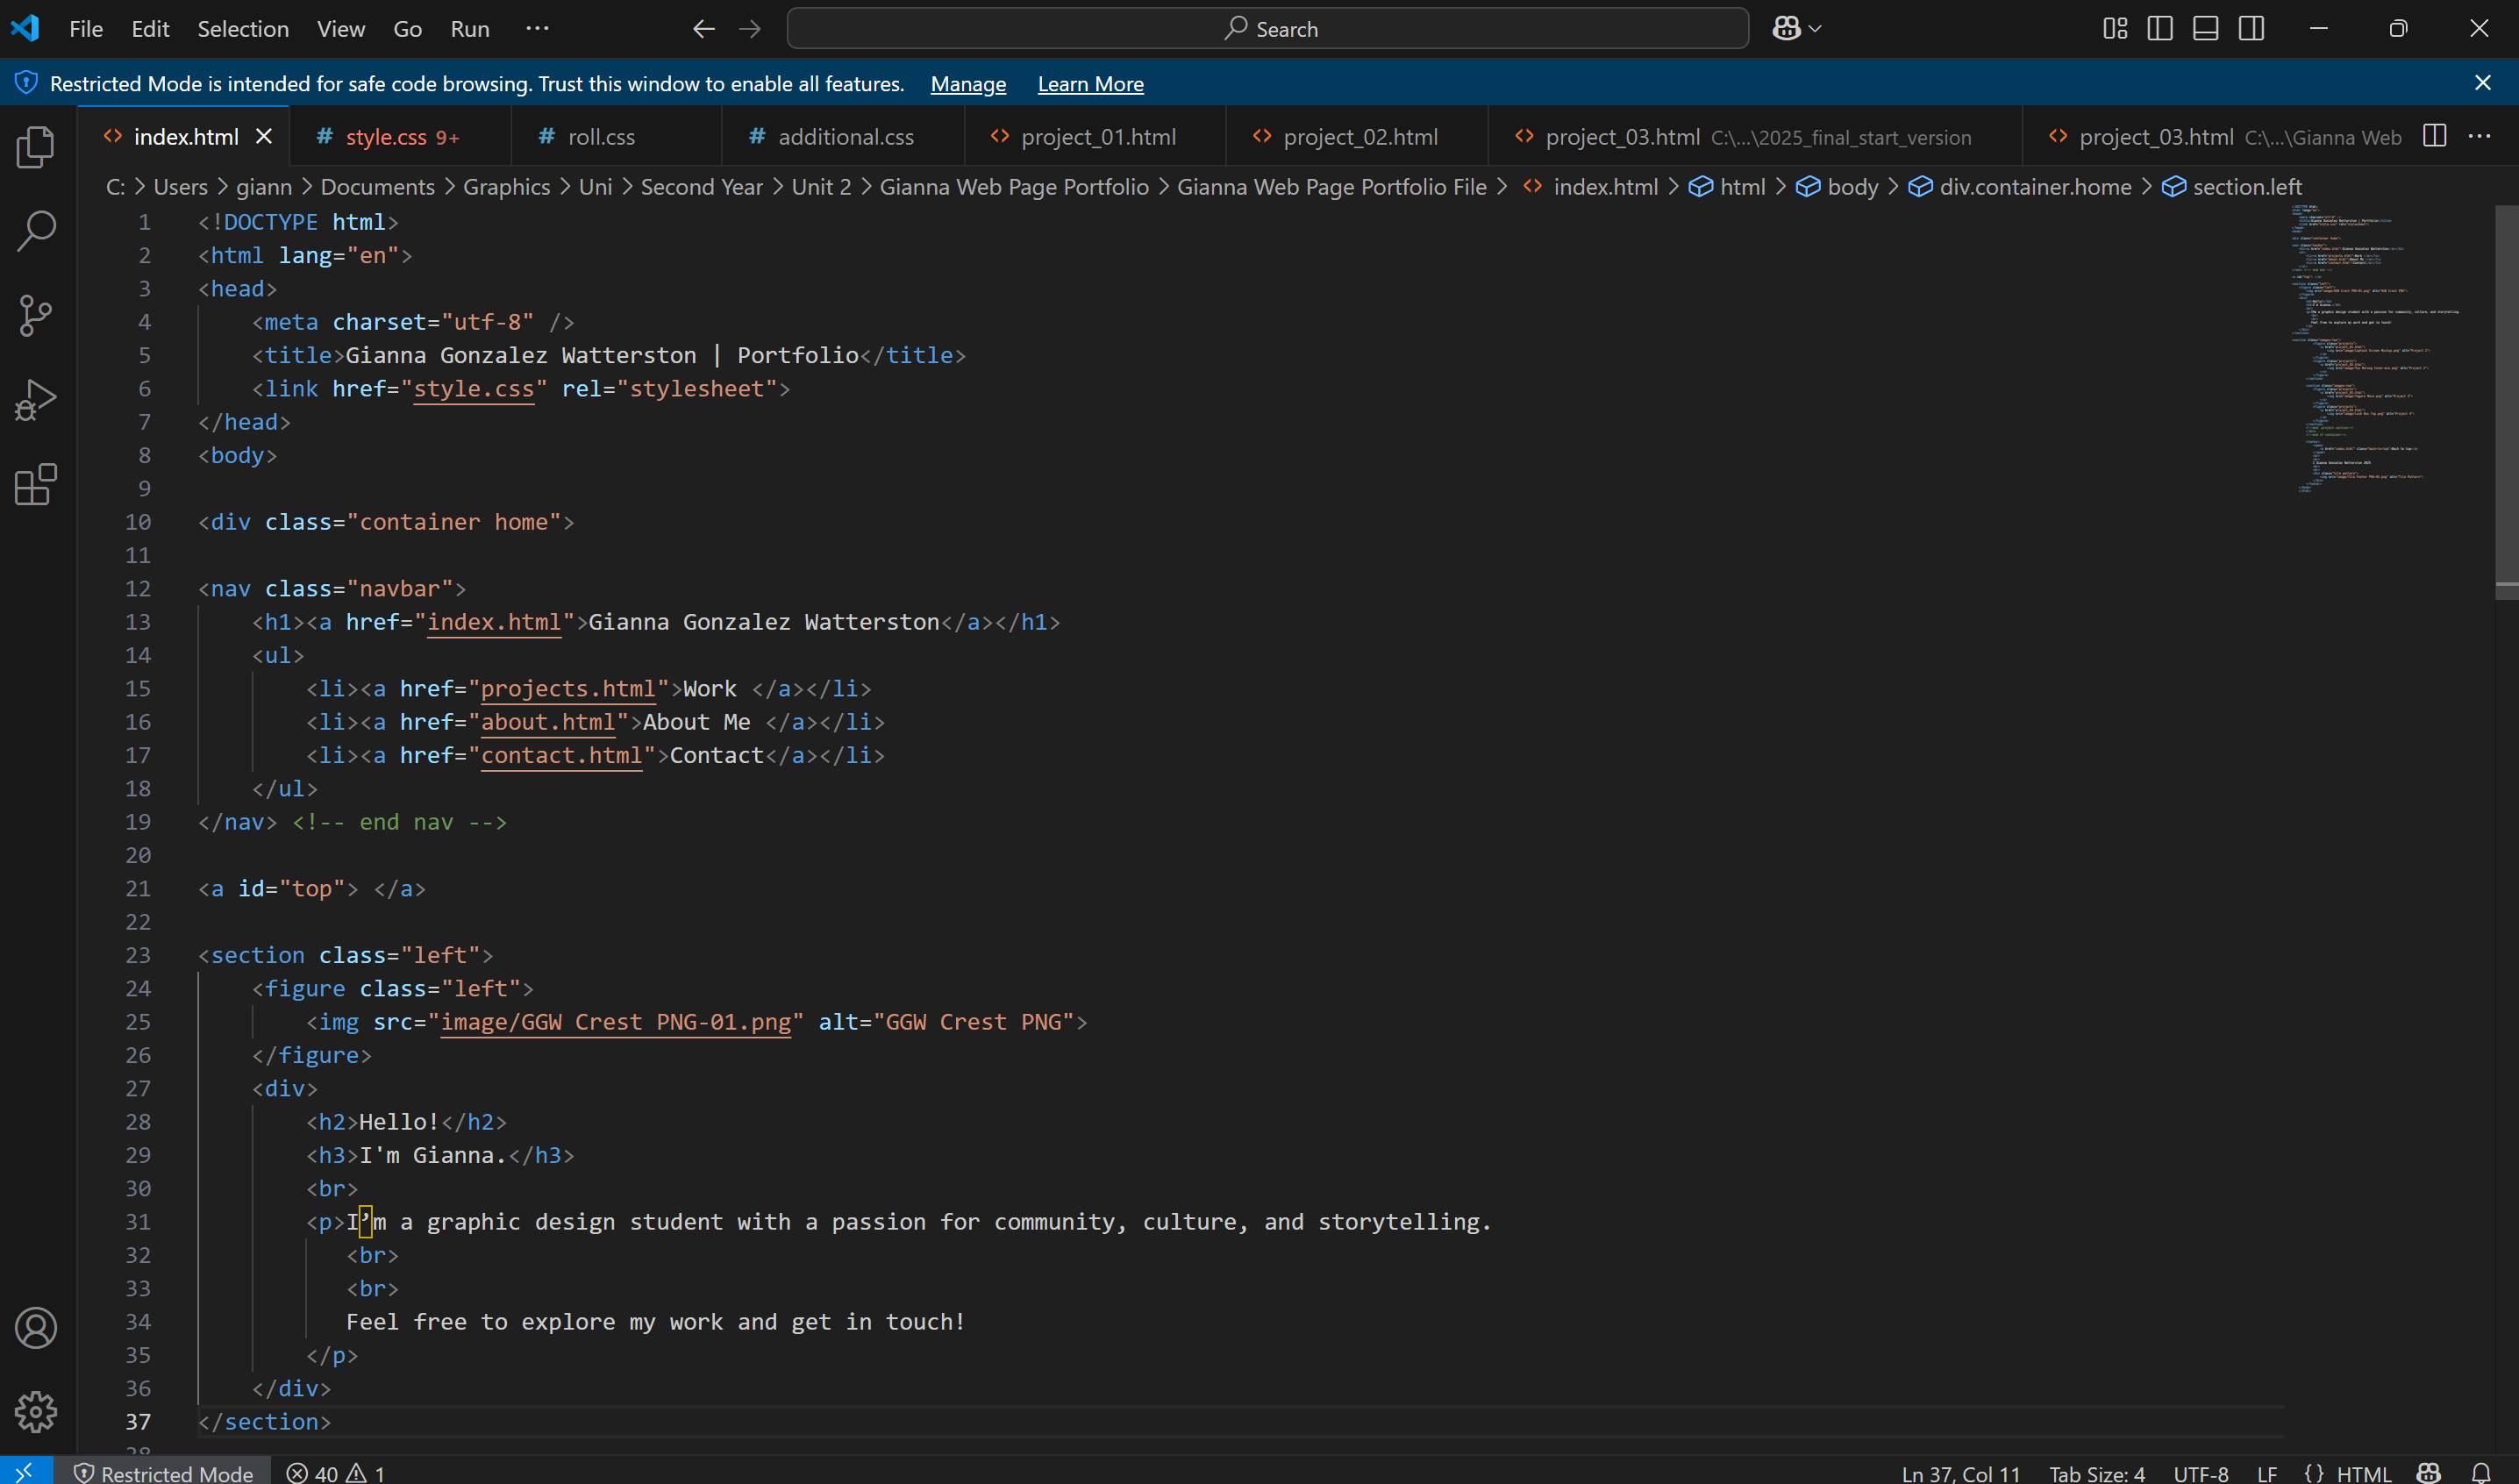Open the remote window indicator
This screenshot has height=1484, width=2519.
tap(26, 1472)
